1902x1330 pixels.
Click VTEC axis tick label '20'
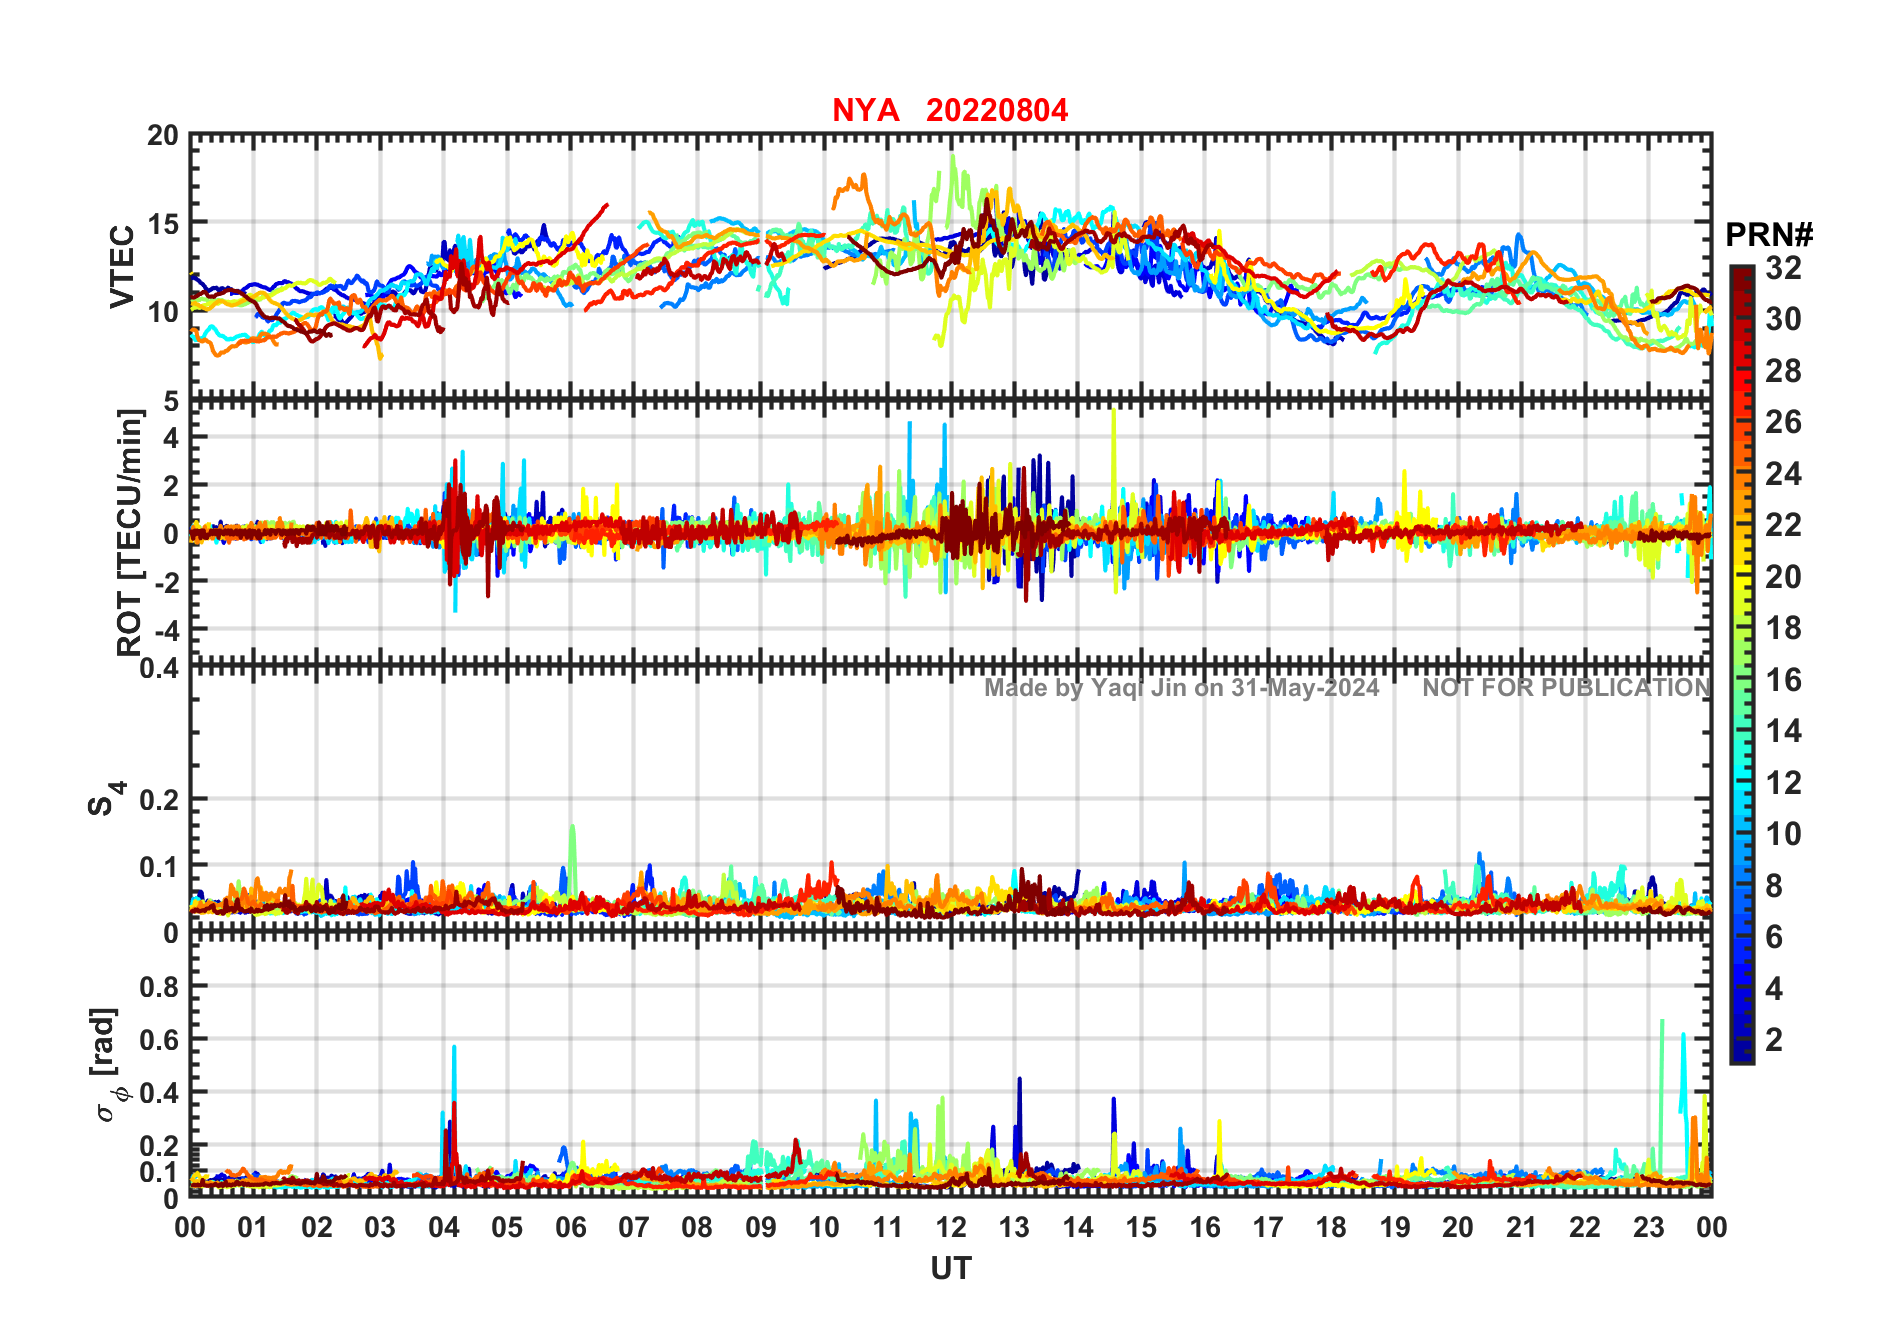[163, 136]
